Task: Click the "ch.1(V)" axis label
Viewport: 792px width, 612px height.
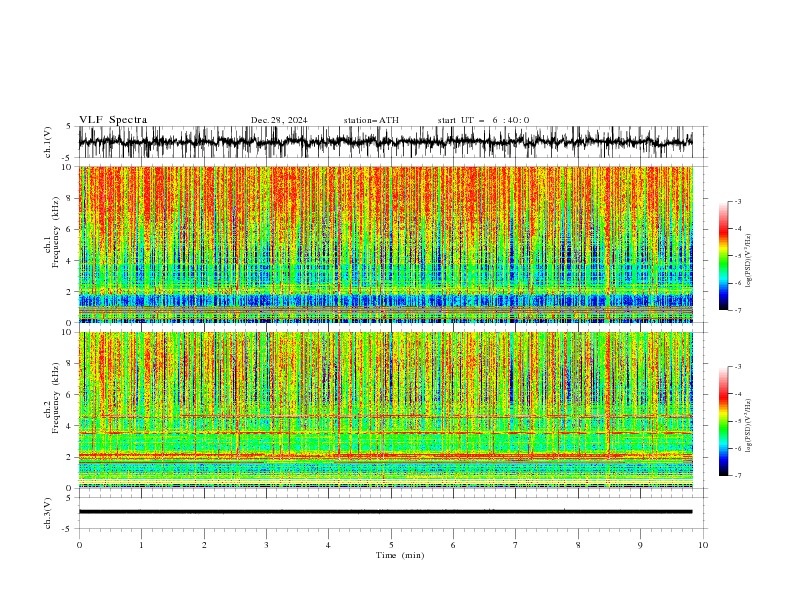Action: tap(48, 142)
